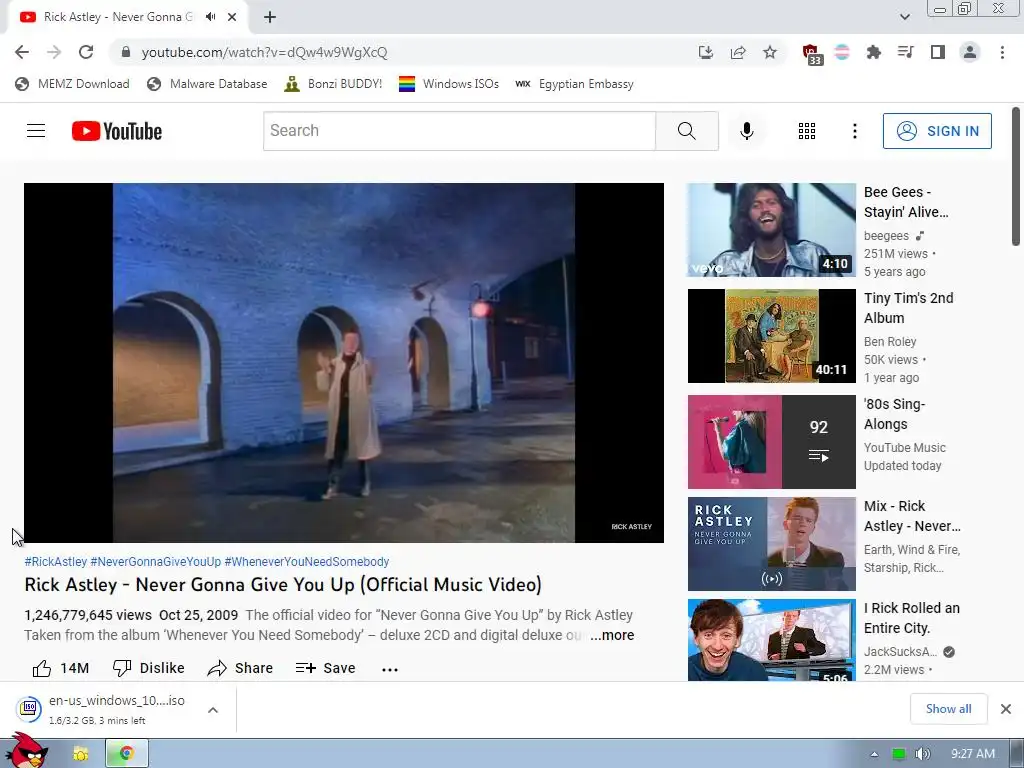This screenshot has width=1024, height=768.
Task: Open the #RickAstley hashtag
Action: (x=56, y=562)
